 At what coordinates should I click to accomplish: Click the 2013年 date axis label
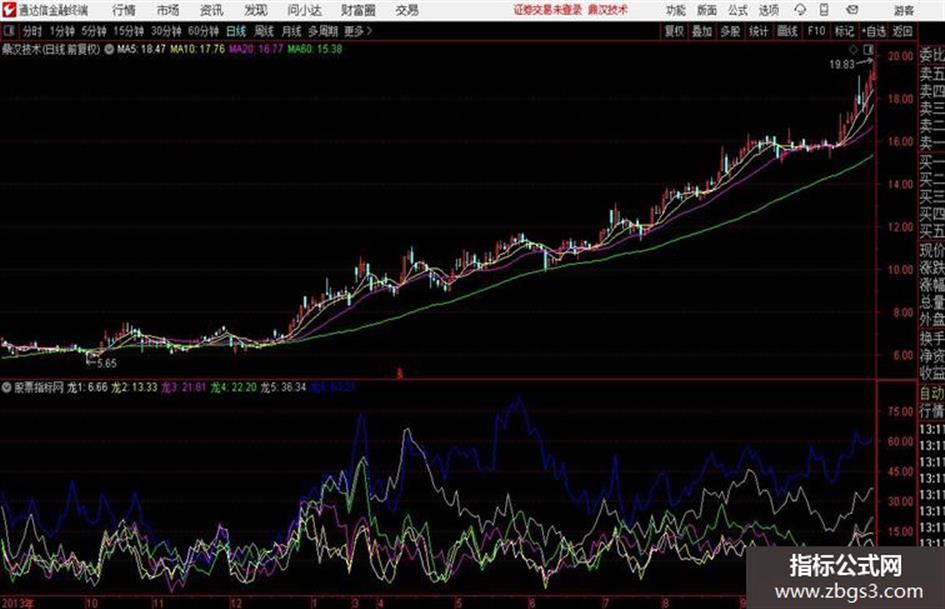[x=18, y=603]
